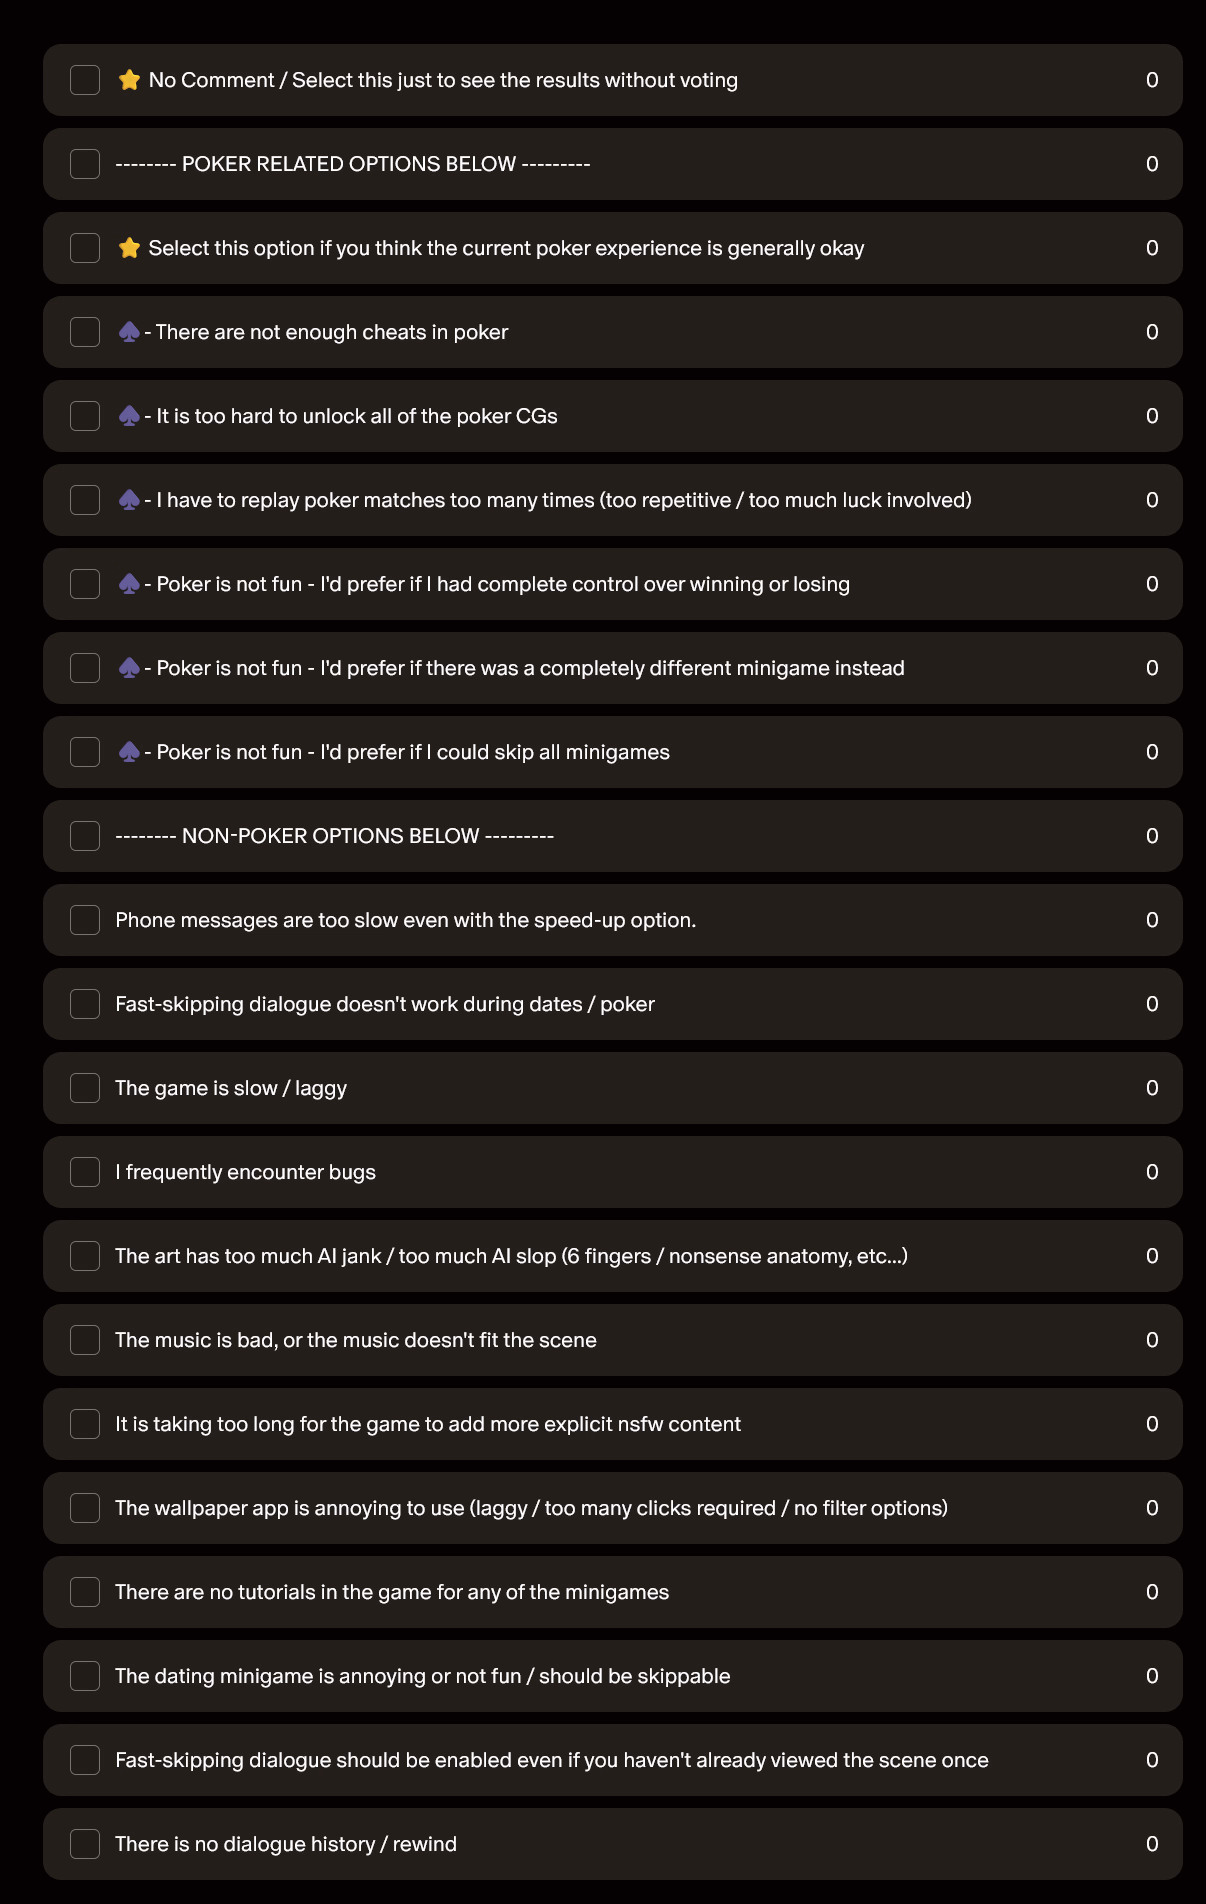The image size is (1206, 1904).
Task: Select the dating minigame is annoying option
Action: pos(85,1676)
